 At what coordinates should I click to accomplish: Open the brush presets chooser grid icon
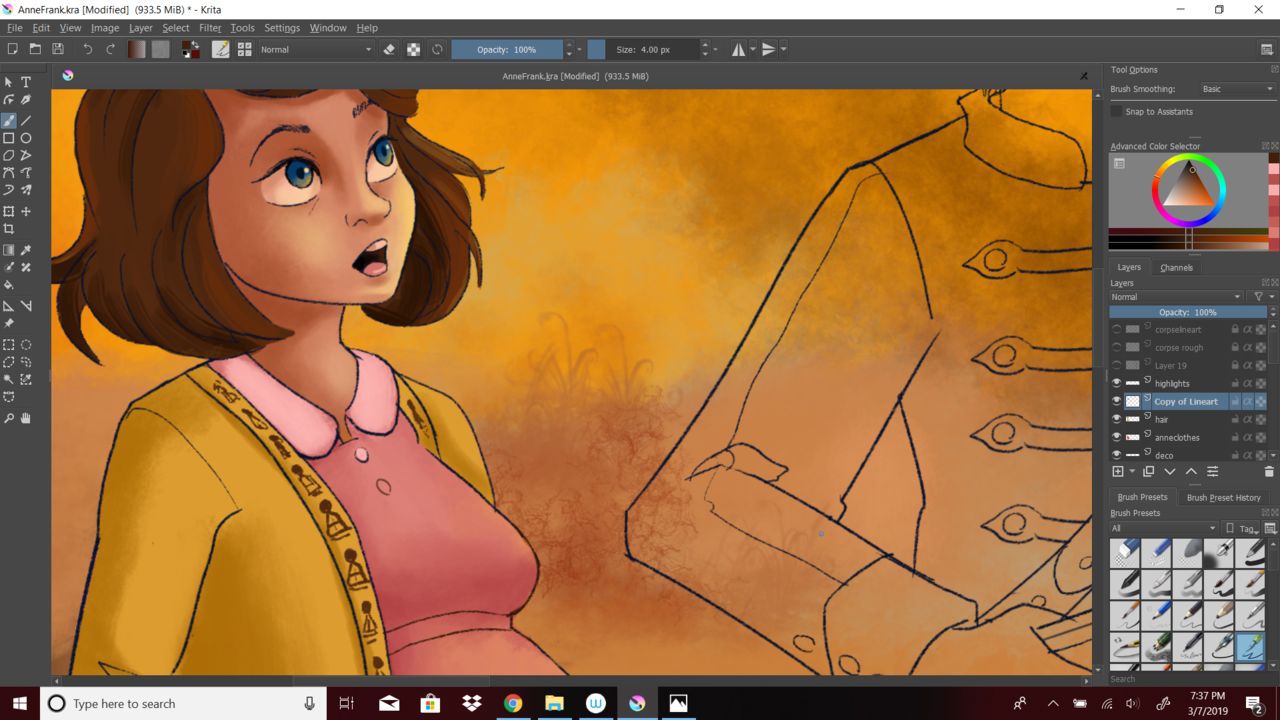244,49
